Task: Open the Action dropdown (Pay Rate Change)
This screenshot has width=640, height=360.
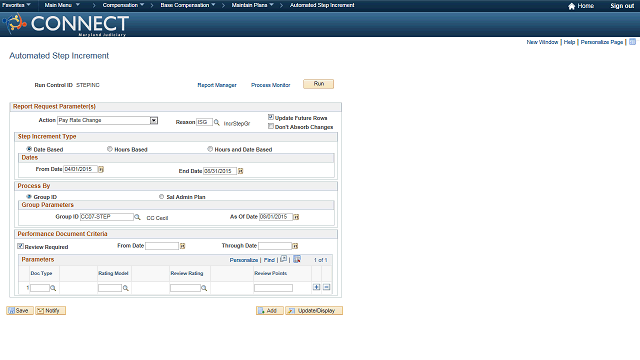Action: tap(108, 120)
